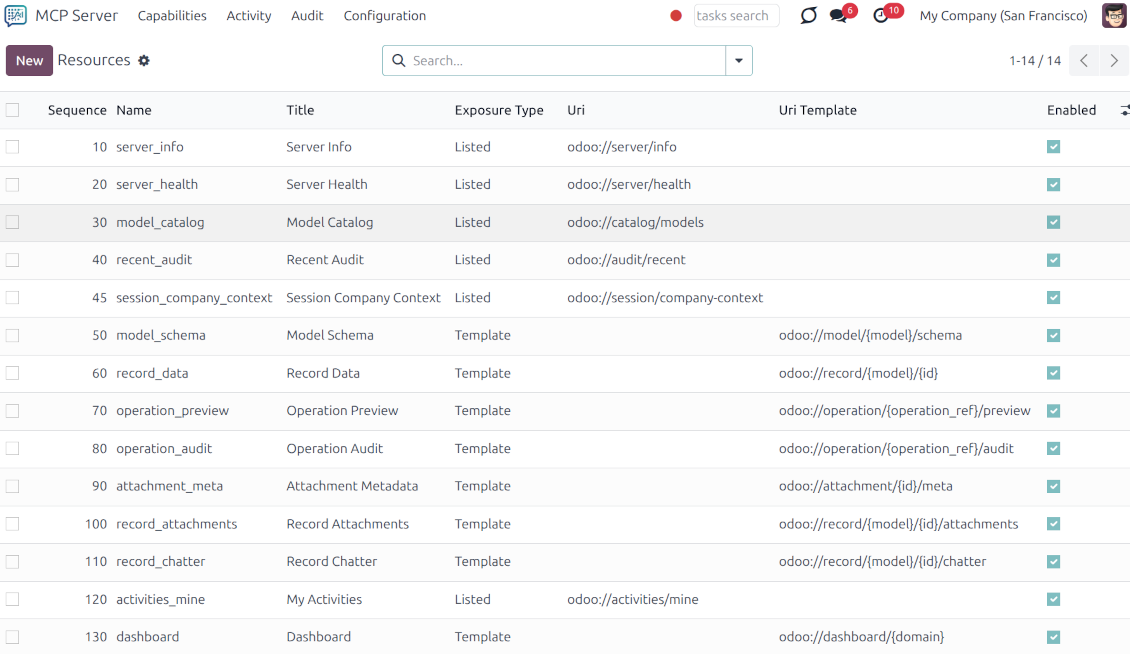Image resolution: width=1130 pixels, height=654 pixels.
Task: Click the New button
Action: [x=28, y=60]
